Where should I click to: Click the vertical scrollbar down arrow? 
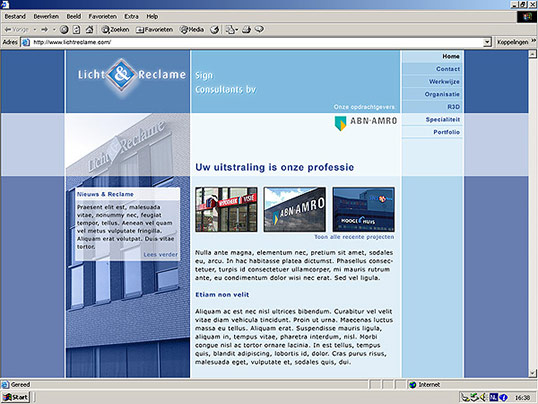[532, 373]
